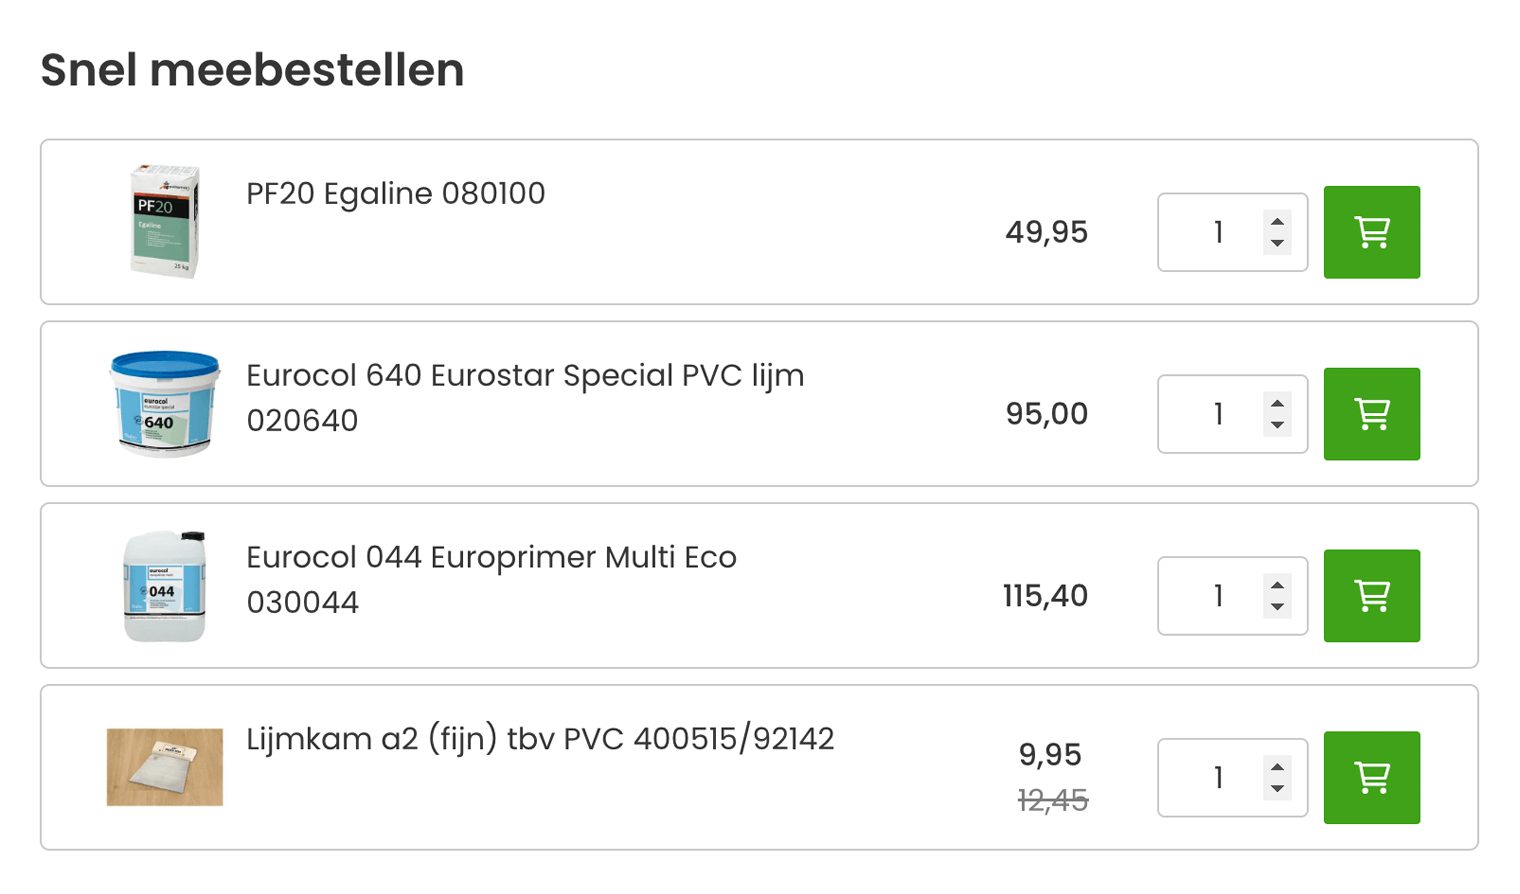The width and height of the screenshot is (1520, 894).
Task: Decrease Lijmkam a2 quantity
Action: pyautogui.click(x=1277, y=789)
